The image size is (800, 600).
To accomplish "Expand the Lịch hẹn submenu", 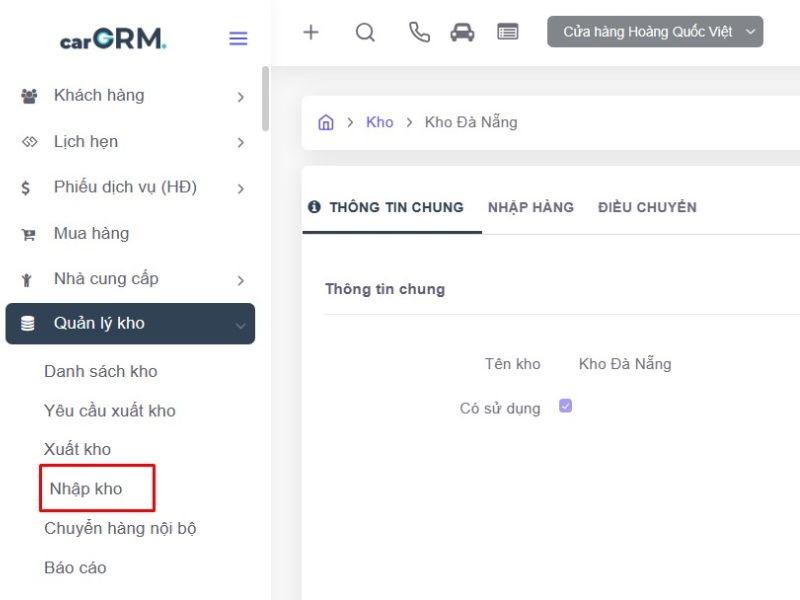I will pos(240,141).
